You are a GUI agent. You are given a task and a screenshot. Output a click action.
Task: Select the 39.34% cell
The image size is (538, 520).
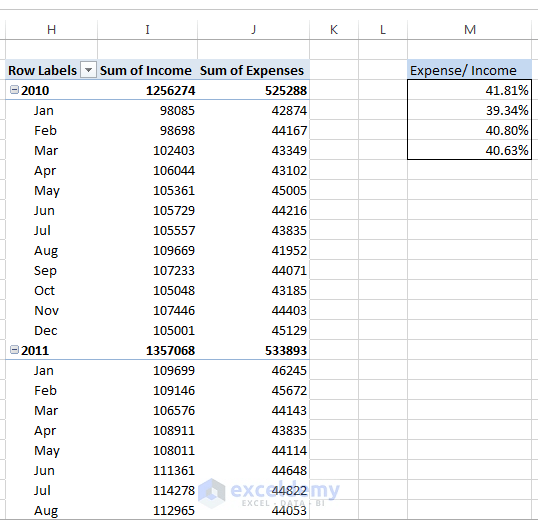tap(470, 110)
